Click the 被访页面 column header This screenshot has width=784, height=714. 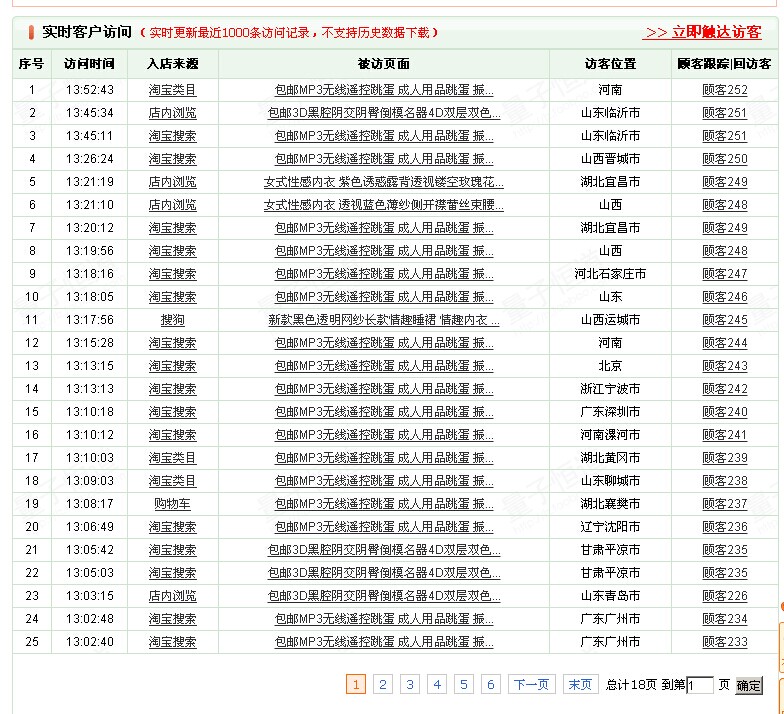point(384,64)
